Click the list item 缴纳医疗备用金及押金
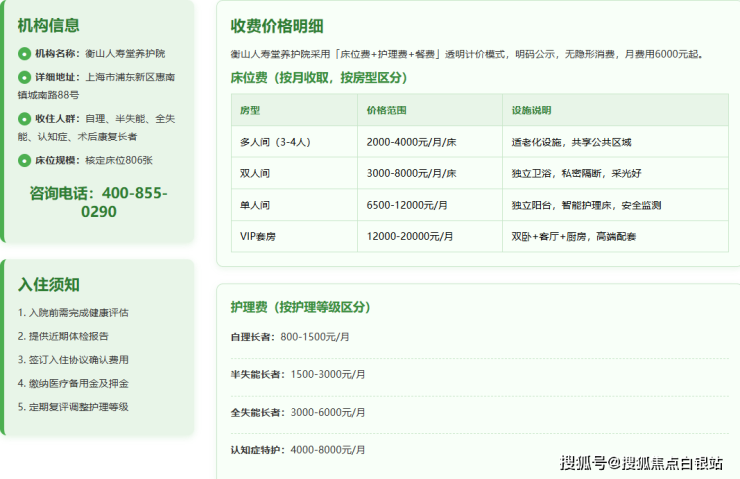The height and width of the screenshot is (479, 740). [73, 383]
